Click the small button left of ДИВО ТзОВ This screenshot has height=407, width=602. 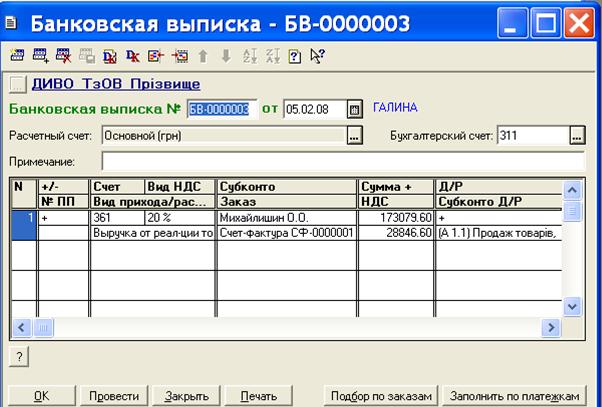tap(18, 84)
